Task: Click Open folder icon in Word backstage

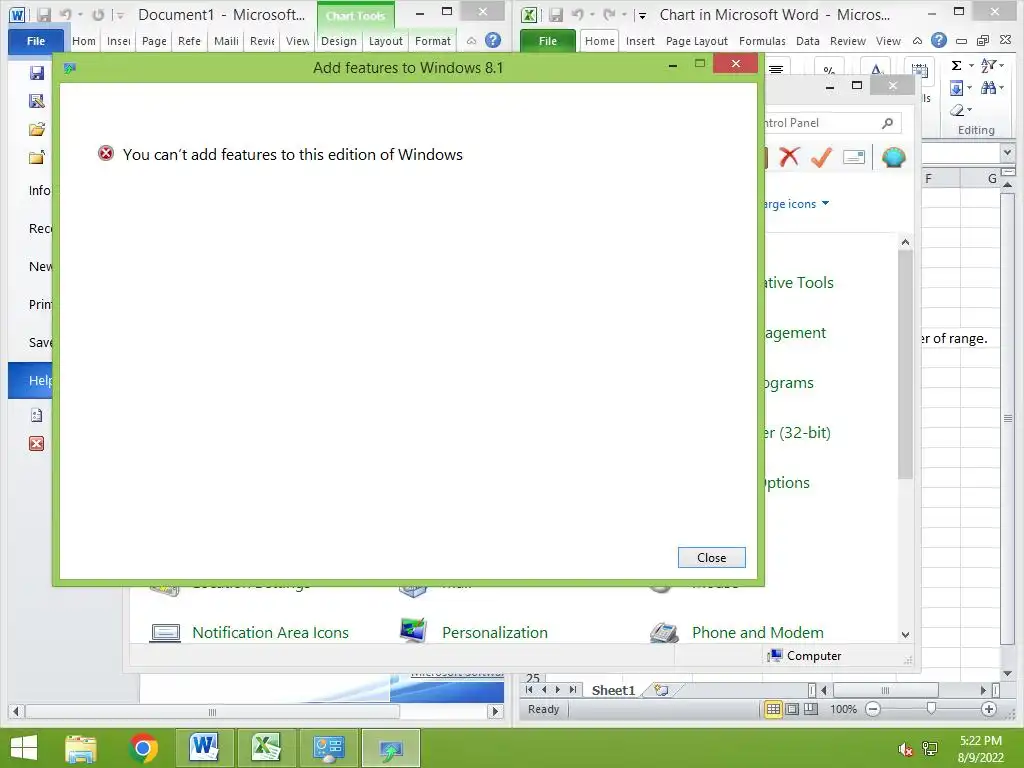Action: pyautogui.click(x=37, y=129)
